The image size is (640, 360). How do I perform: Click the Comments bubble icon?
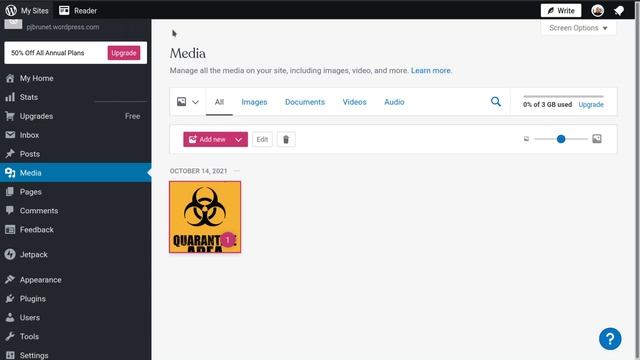tap(10, 211)
